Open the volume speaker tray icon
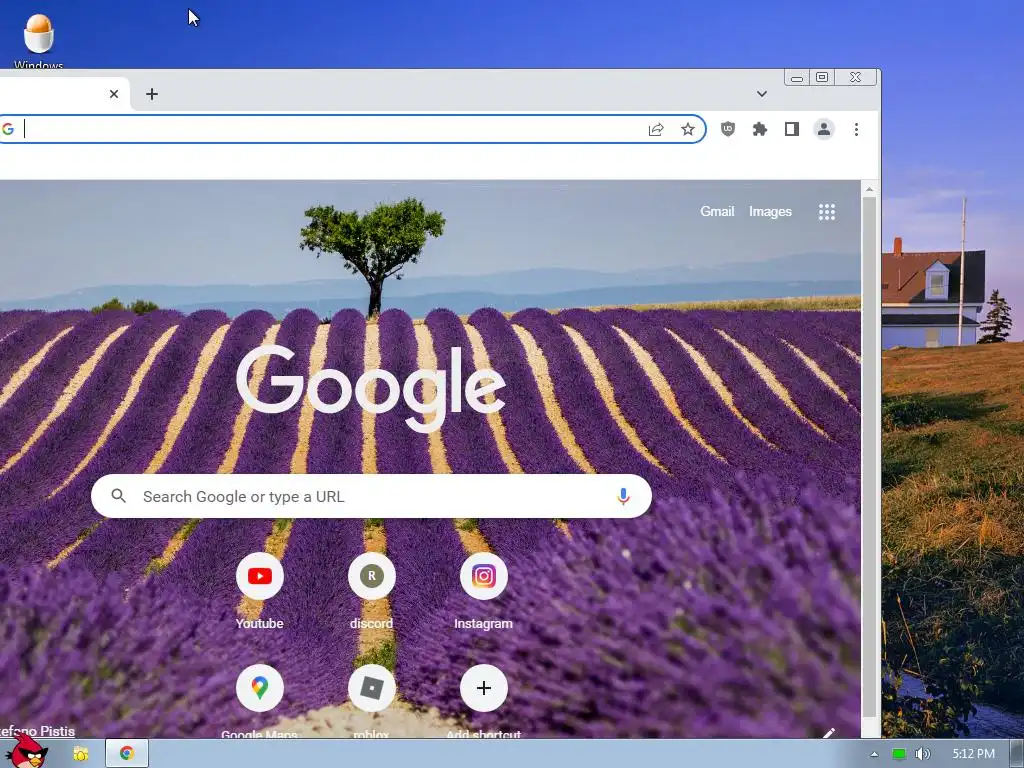 tap(922, 754)
